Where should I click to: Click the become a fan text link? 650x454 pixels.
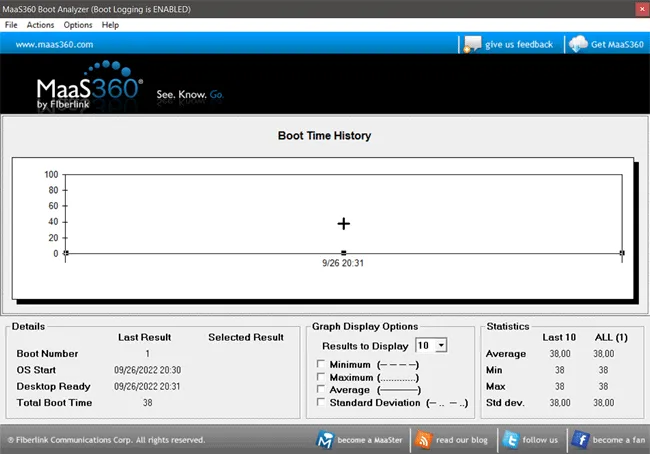tap(619, 440)
